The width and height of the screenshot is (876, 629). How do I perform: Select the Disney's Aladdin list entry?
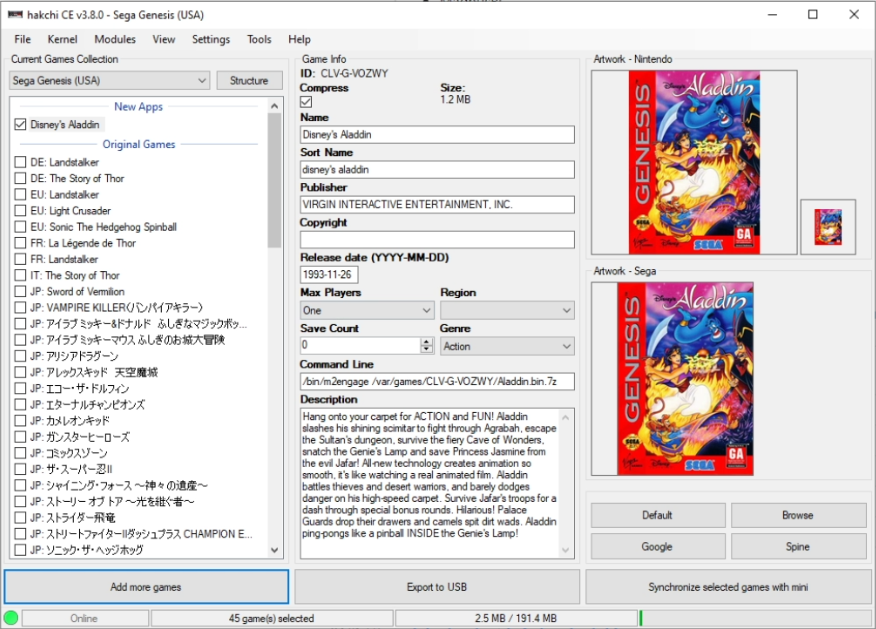tap(65, 125)
